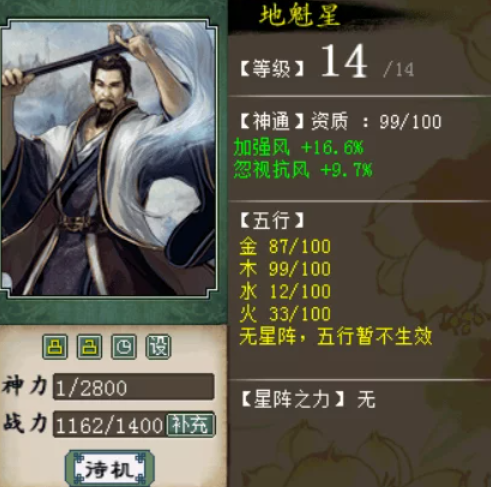Screen dimensions: 491x487
Task: Select the 水 12/100 element row
Action: point(285,291)
